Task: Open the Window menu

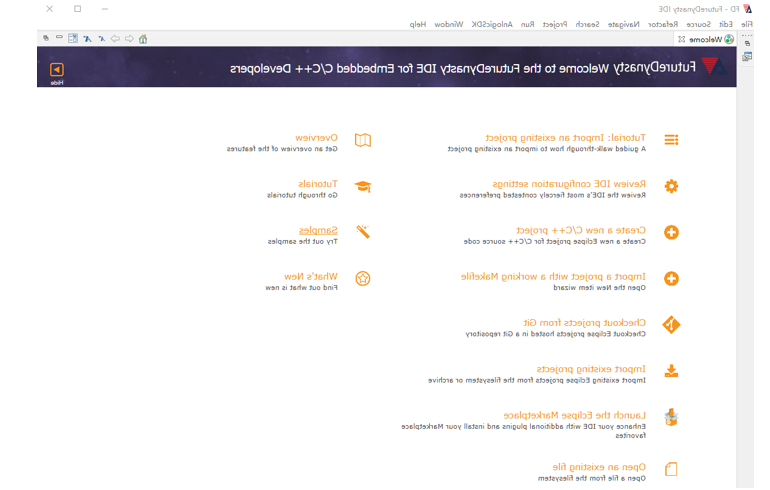Action: coord(449,24)
